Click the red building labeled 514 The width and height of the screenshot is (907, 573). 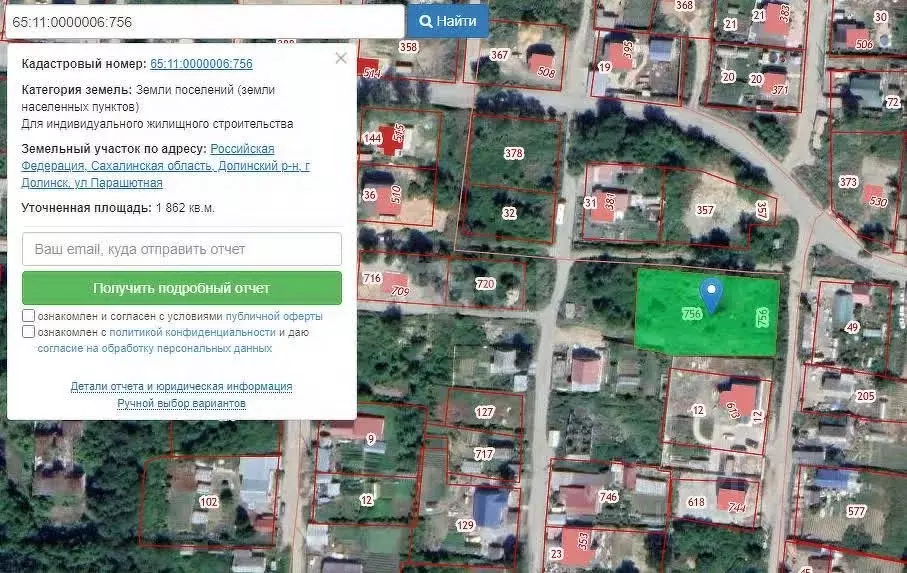(369, 69)
